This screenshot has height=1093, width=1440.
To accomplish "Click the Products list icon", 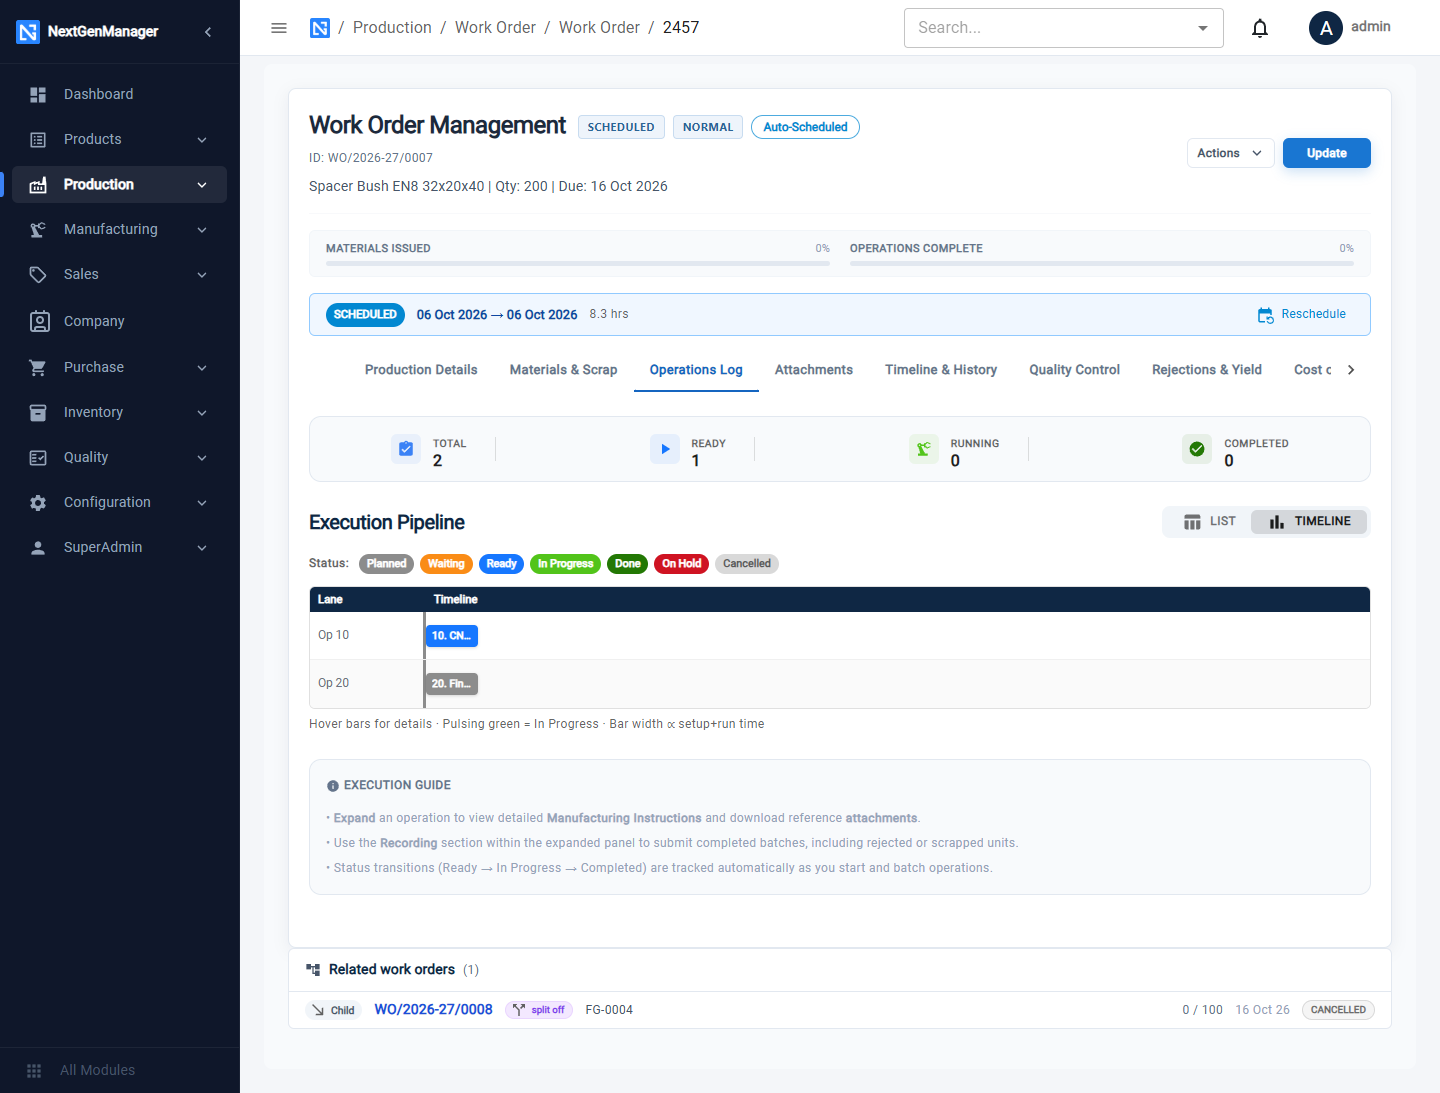I will 38,139.
